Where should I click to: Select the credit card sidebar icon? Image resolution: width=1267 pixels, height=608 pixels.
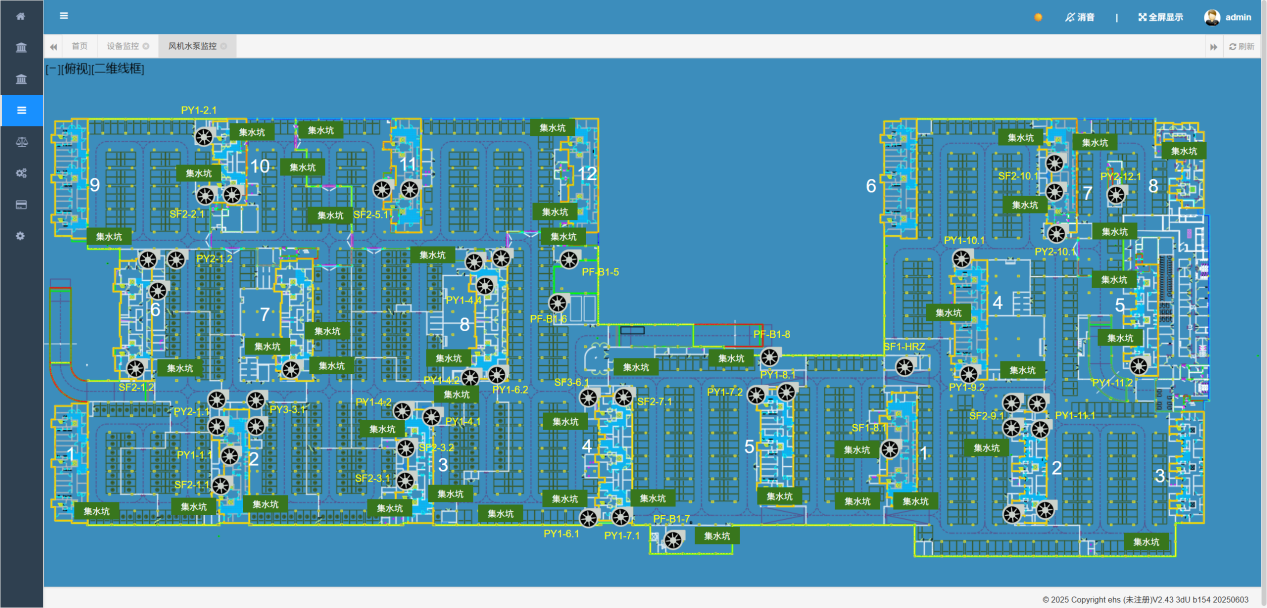pos(21,204)
